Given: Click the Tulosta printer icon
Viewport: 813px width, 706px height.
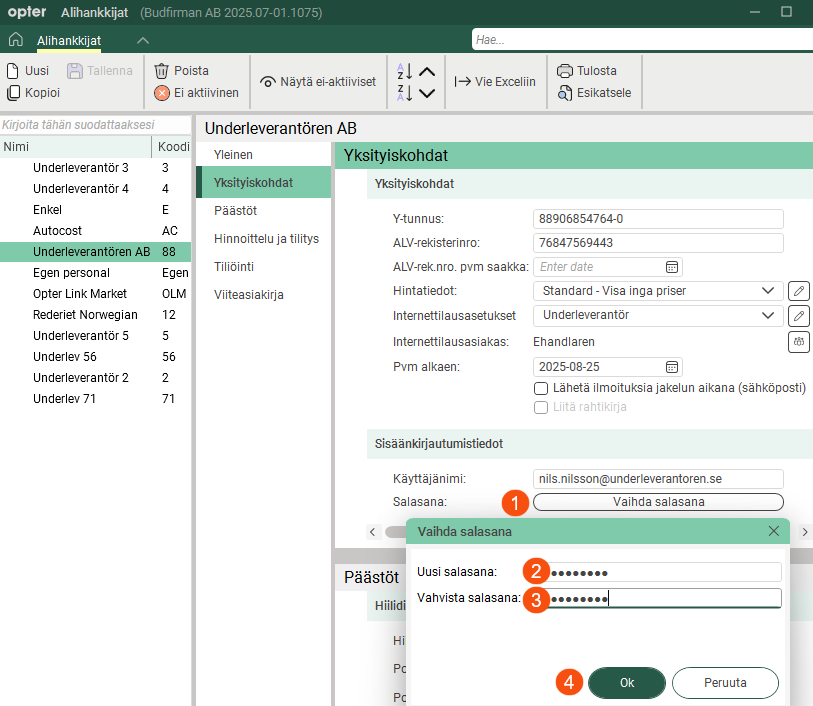Looking at the screenshot, I should point(565,71).
